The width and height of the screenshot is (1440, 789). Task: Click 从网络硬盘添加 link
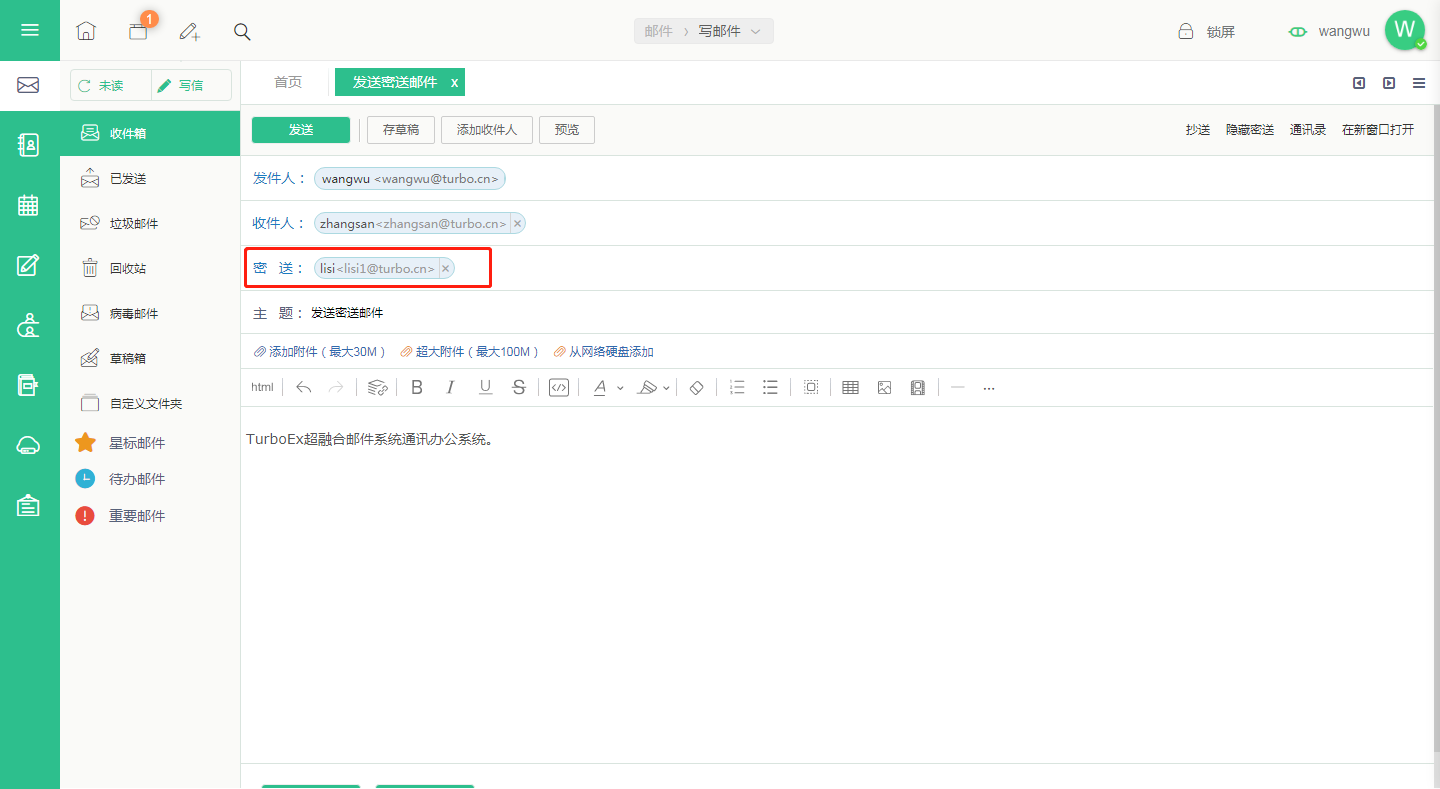(x=604, y=352)
